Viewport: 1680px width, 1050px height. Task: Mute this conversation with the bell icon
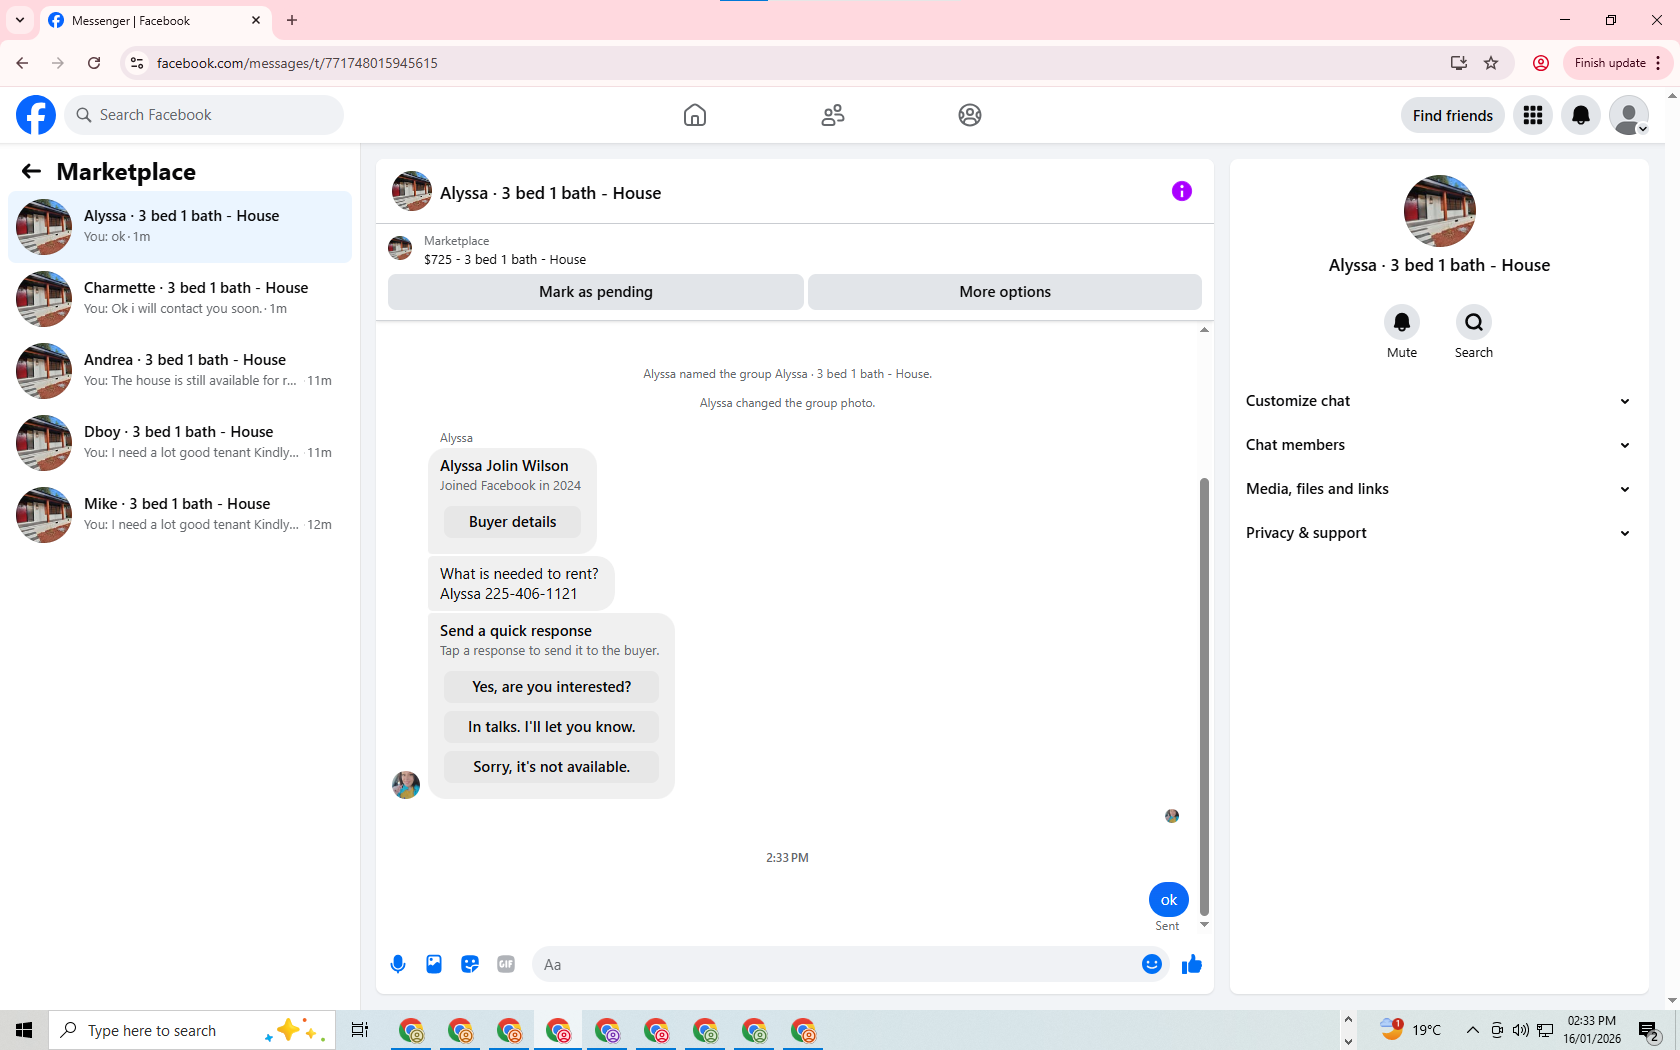click(x=1402, y=322)
